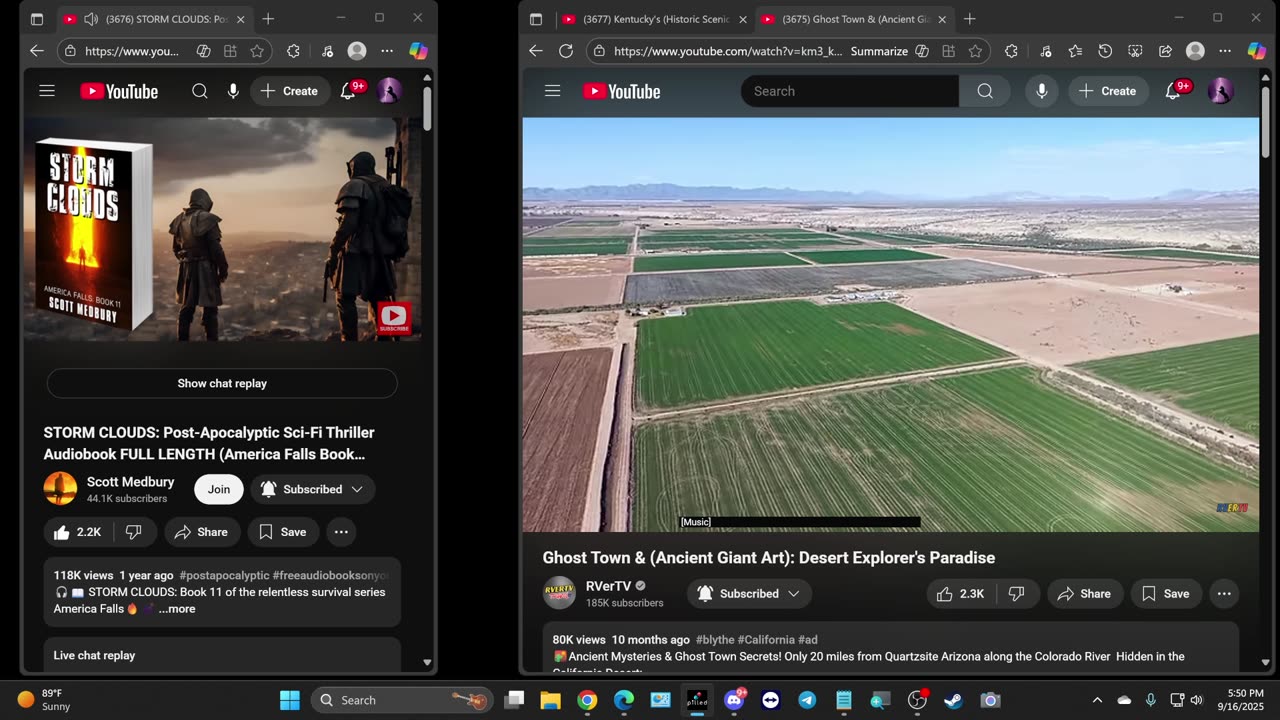
Task: Join the Scott Medbury channel
Action: 219,489
